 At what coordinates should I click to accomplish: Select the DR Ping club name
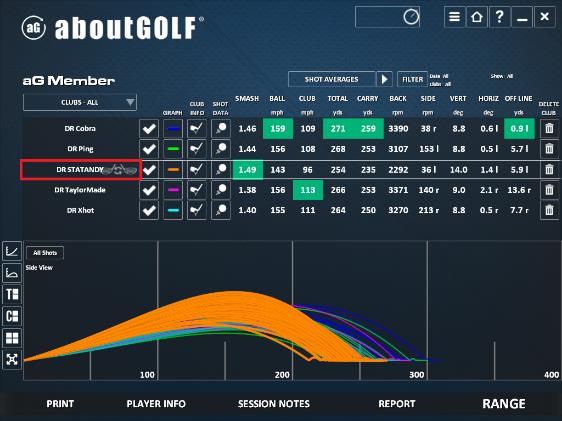click(80, 149)
